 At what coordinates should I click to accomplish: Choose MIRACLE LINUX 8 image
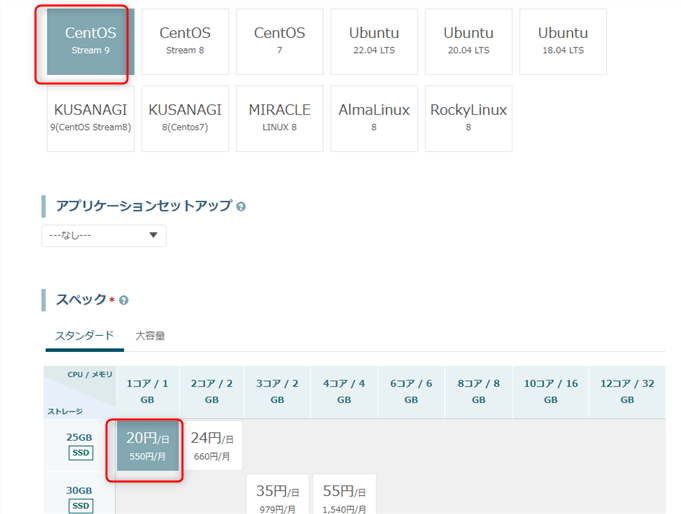280,119
